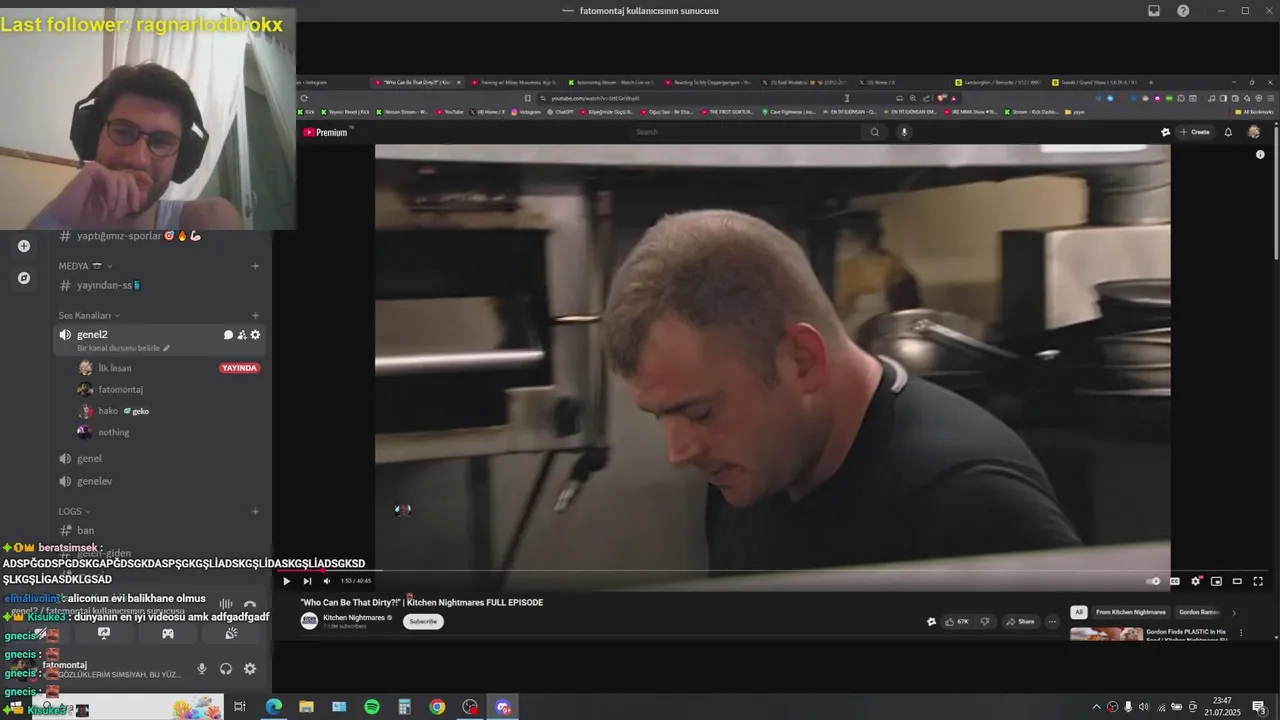Screen dimensions: 1280x720
Task: Enter fullscreen in YouTube player
Action: pos(1258,581)
